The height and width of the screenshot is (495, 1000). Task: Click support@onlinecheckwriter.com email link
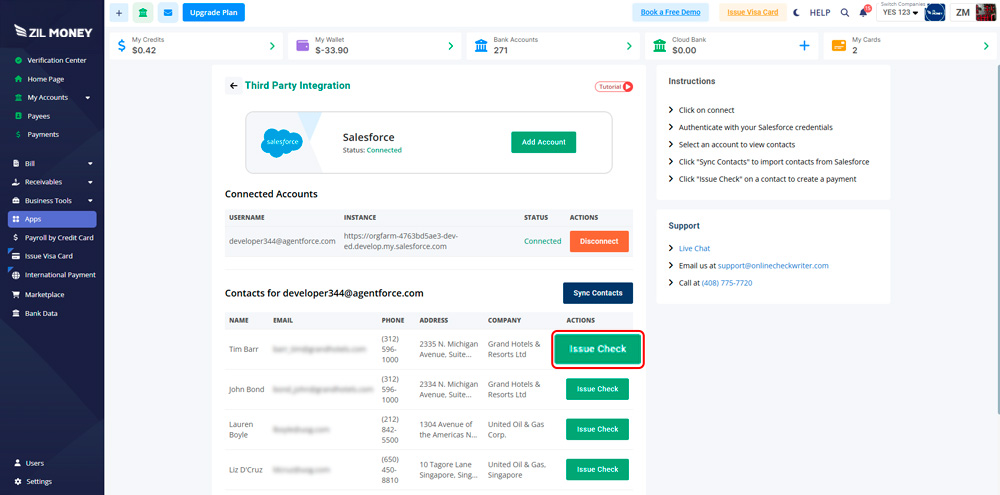click(773, 265)
